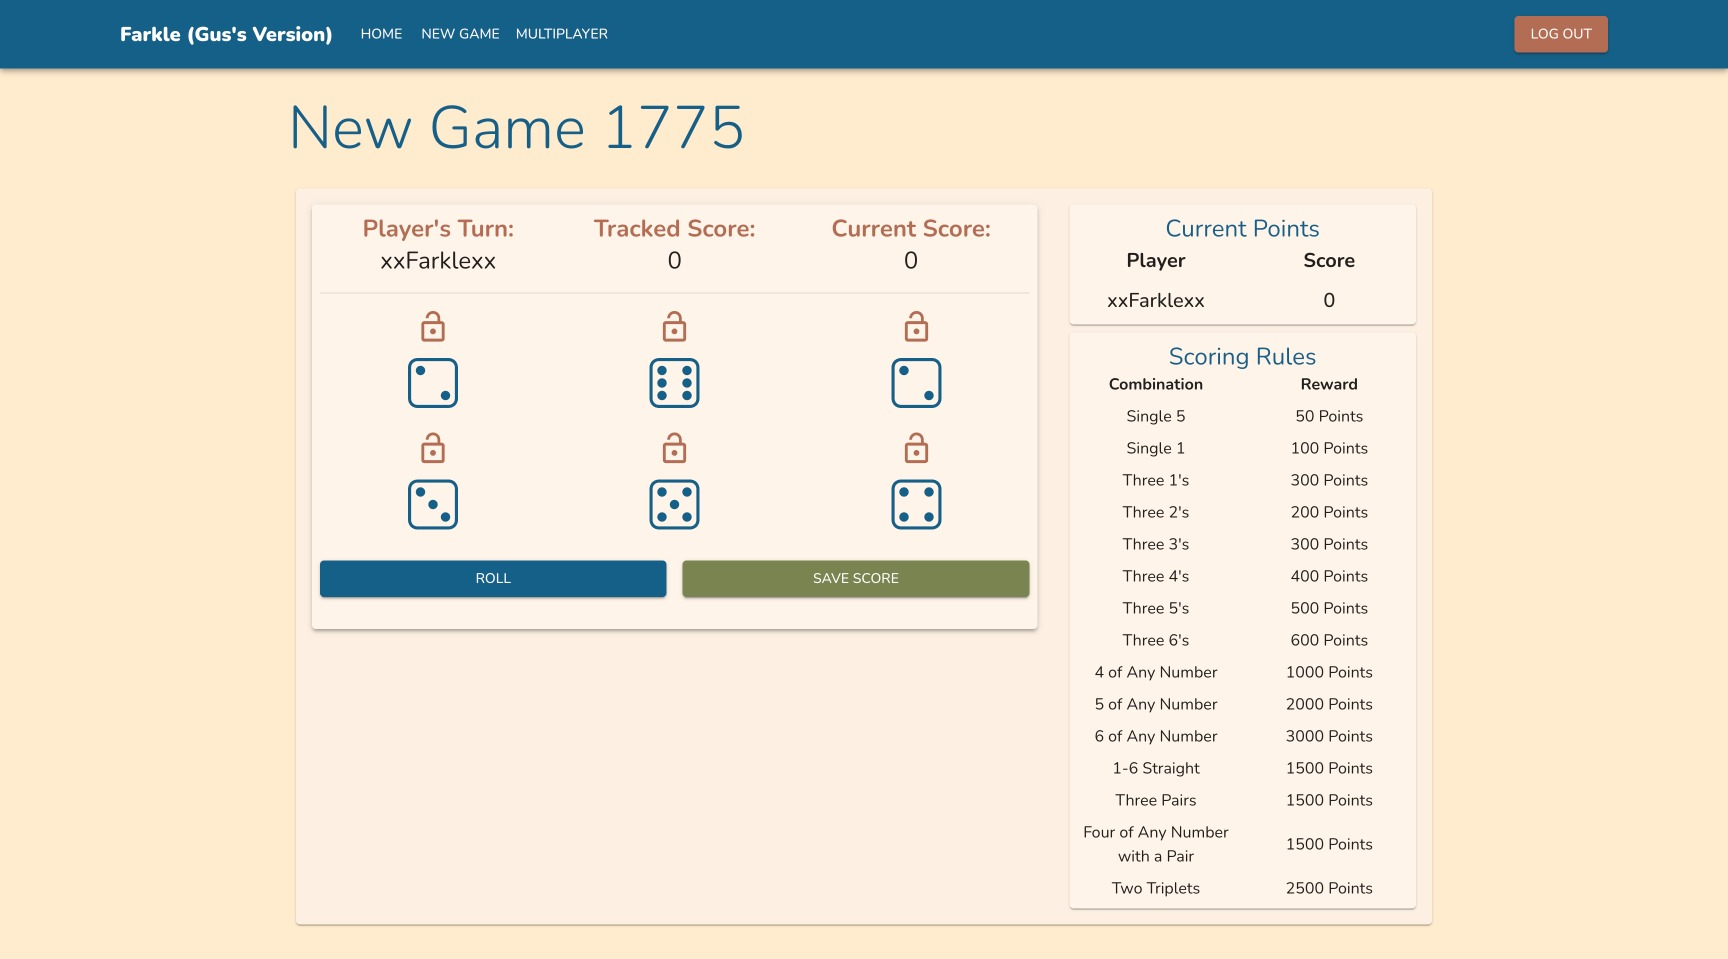Viewport: 1728px width, 959px height.
Task: Click the lock icon above the two-dot die under Current Score
Action: 916,327
